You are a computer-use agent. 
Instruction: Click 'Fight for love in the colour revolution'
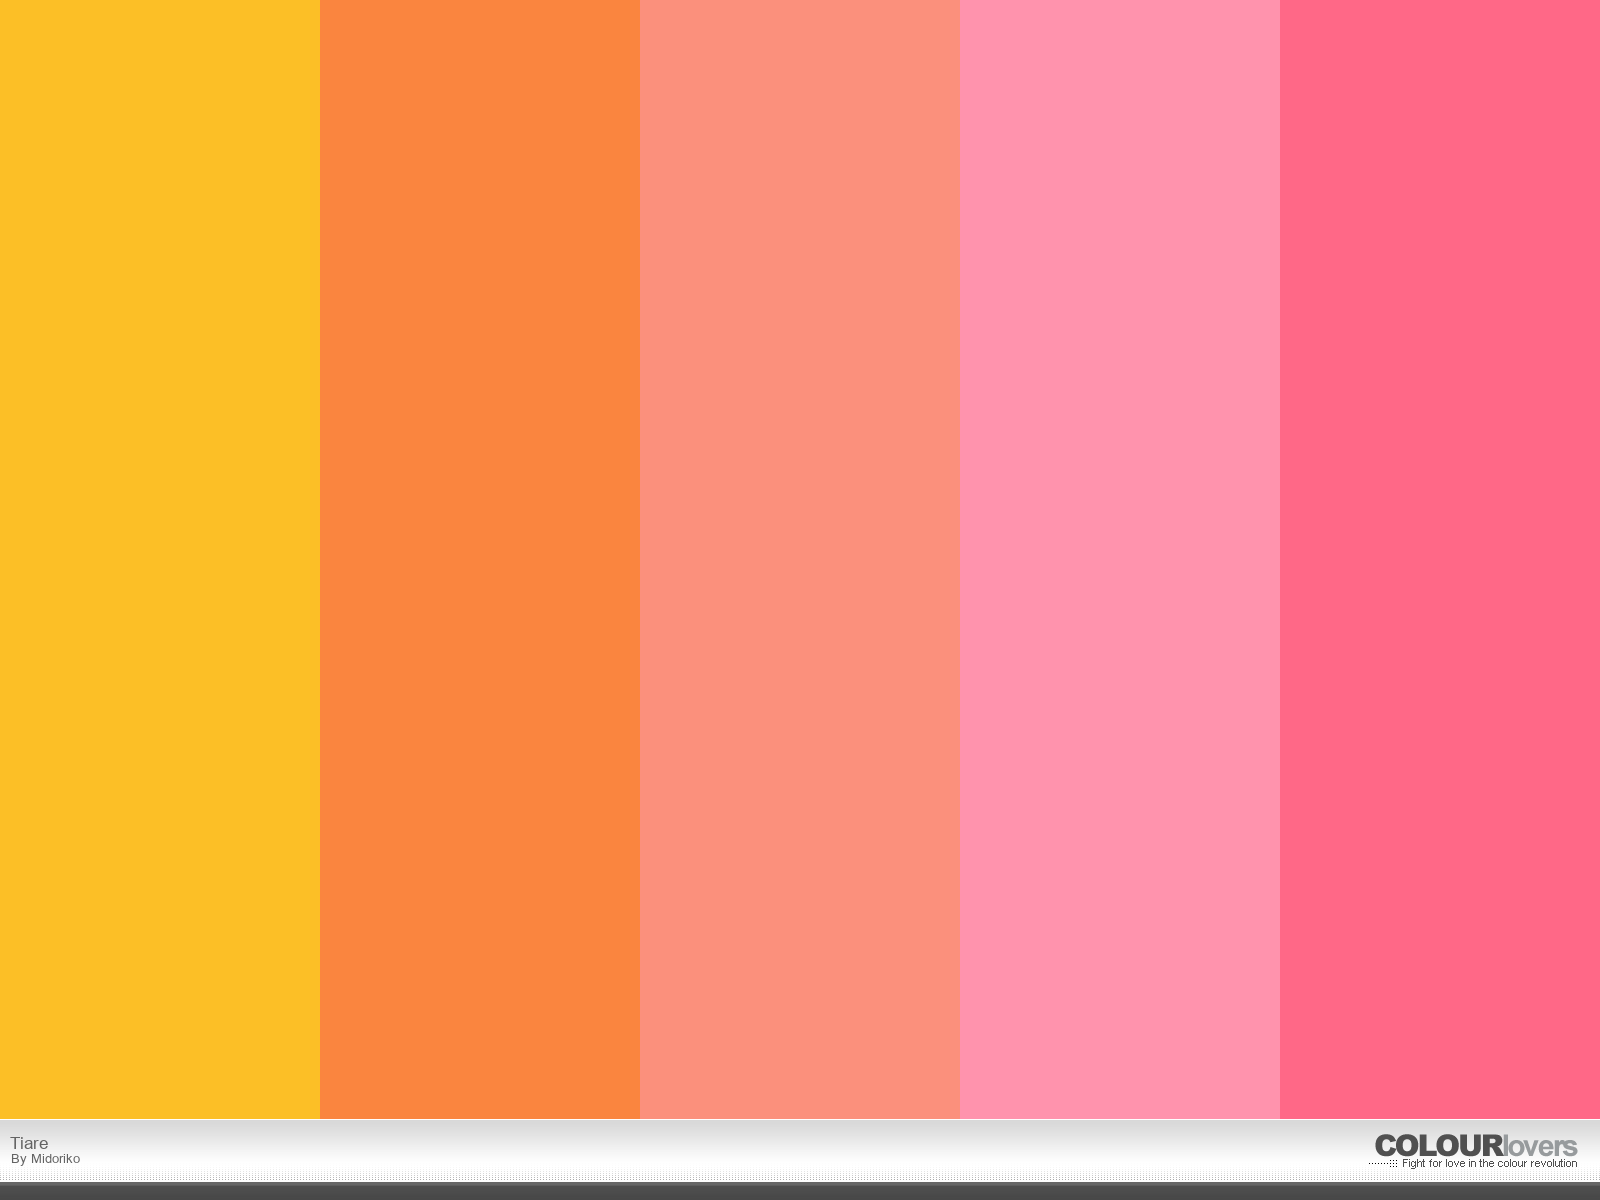pyautogui.click(x=1489, y=1164)
